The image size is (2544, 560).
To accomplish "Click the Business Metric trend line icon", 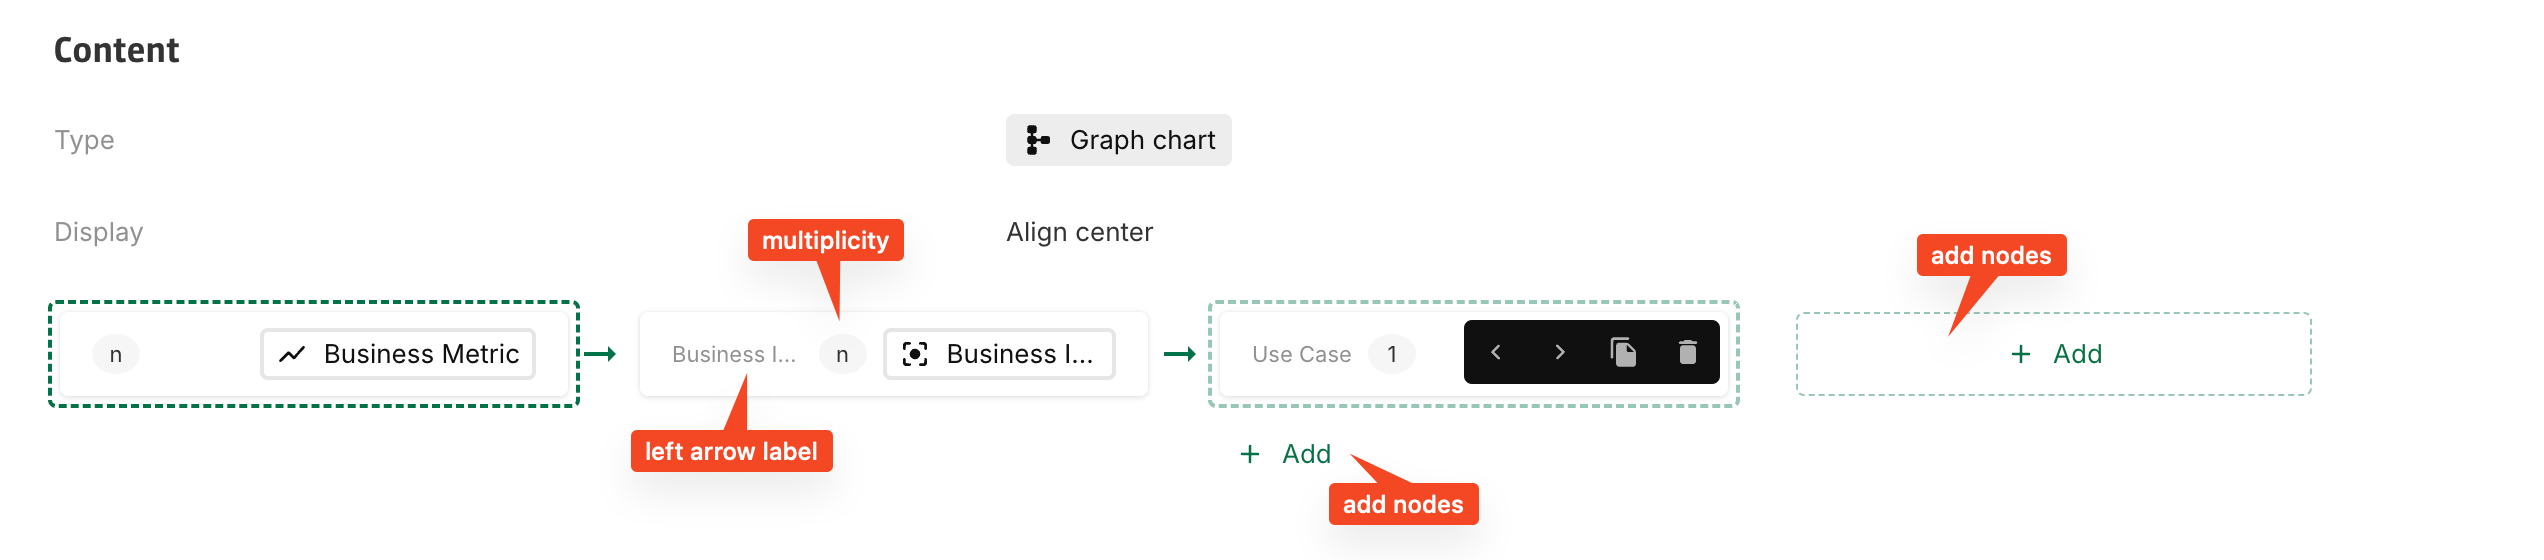I will pyautogui.click(x=292, y=354).
